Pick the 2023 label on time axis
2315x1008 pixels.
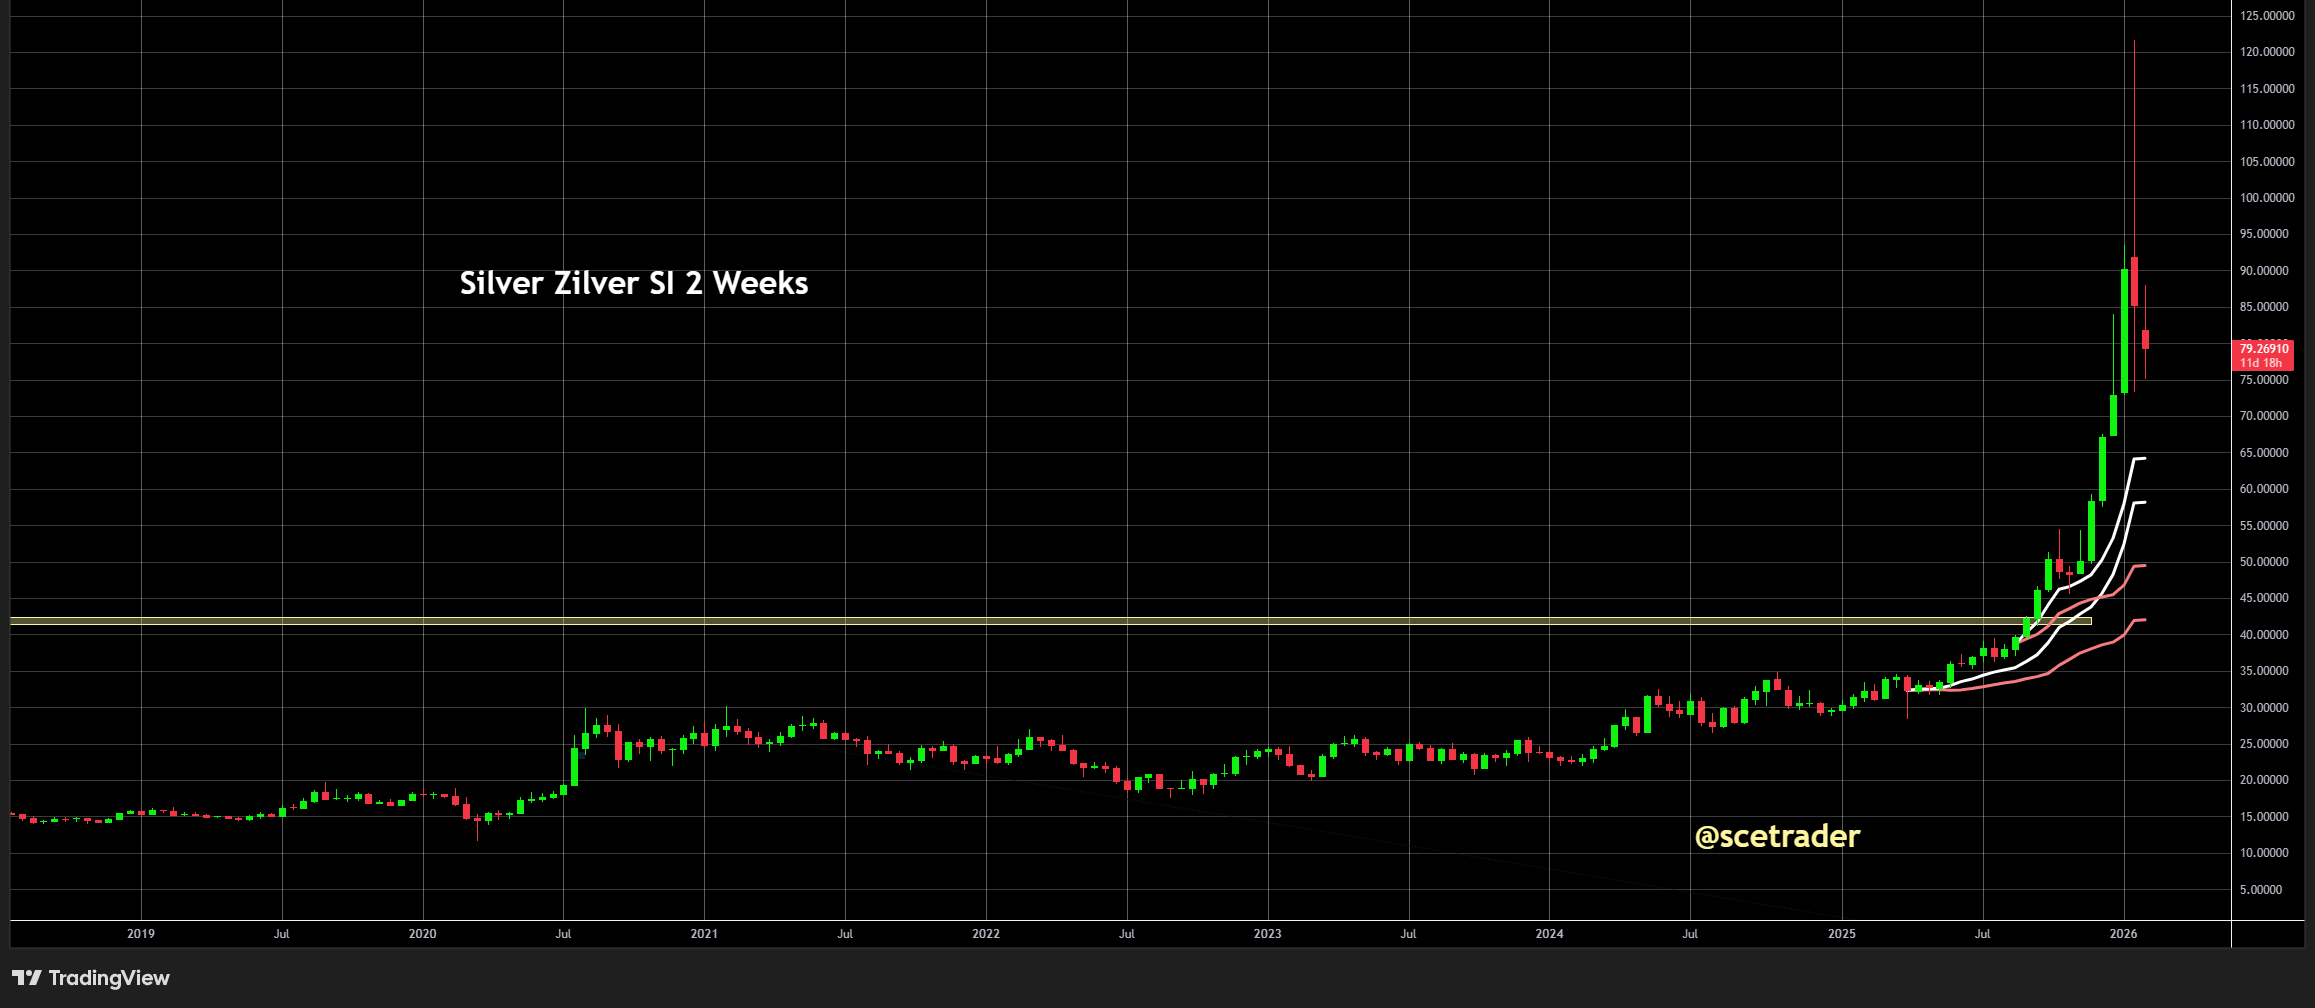1267,934
